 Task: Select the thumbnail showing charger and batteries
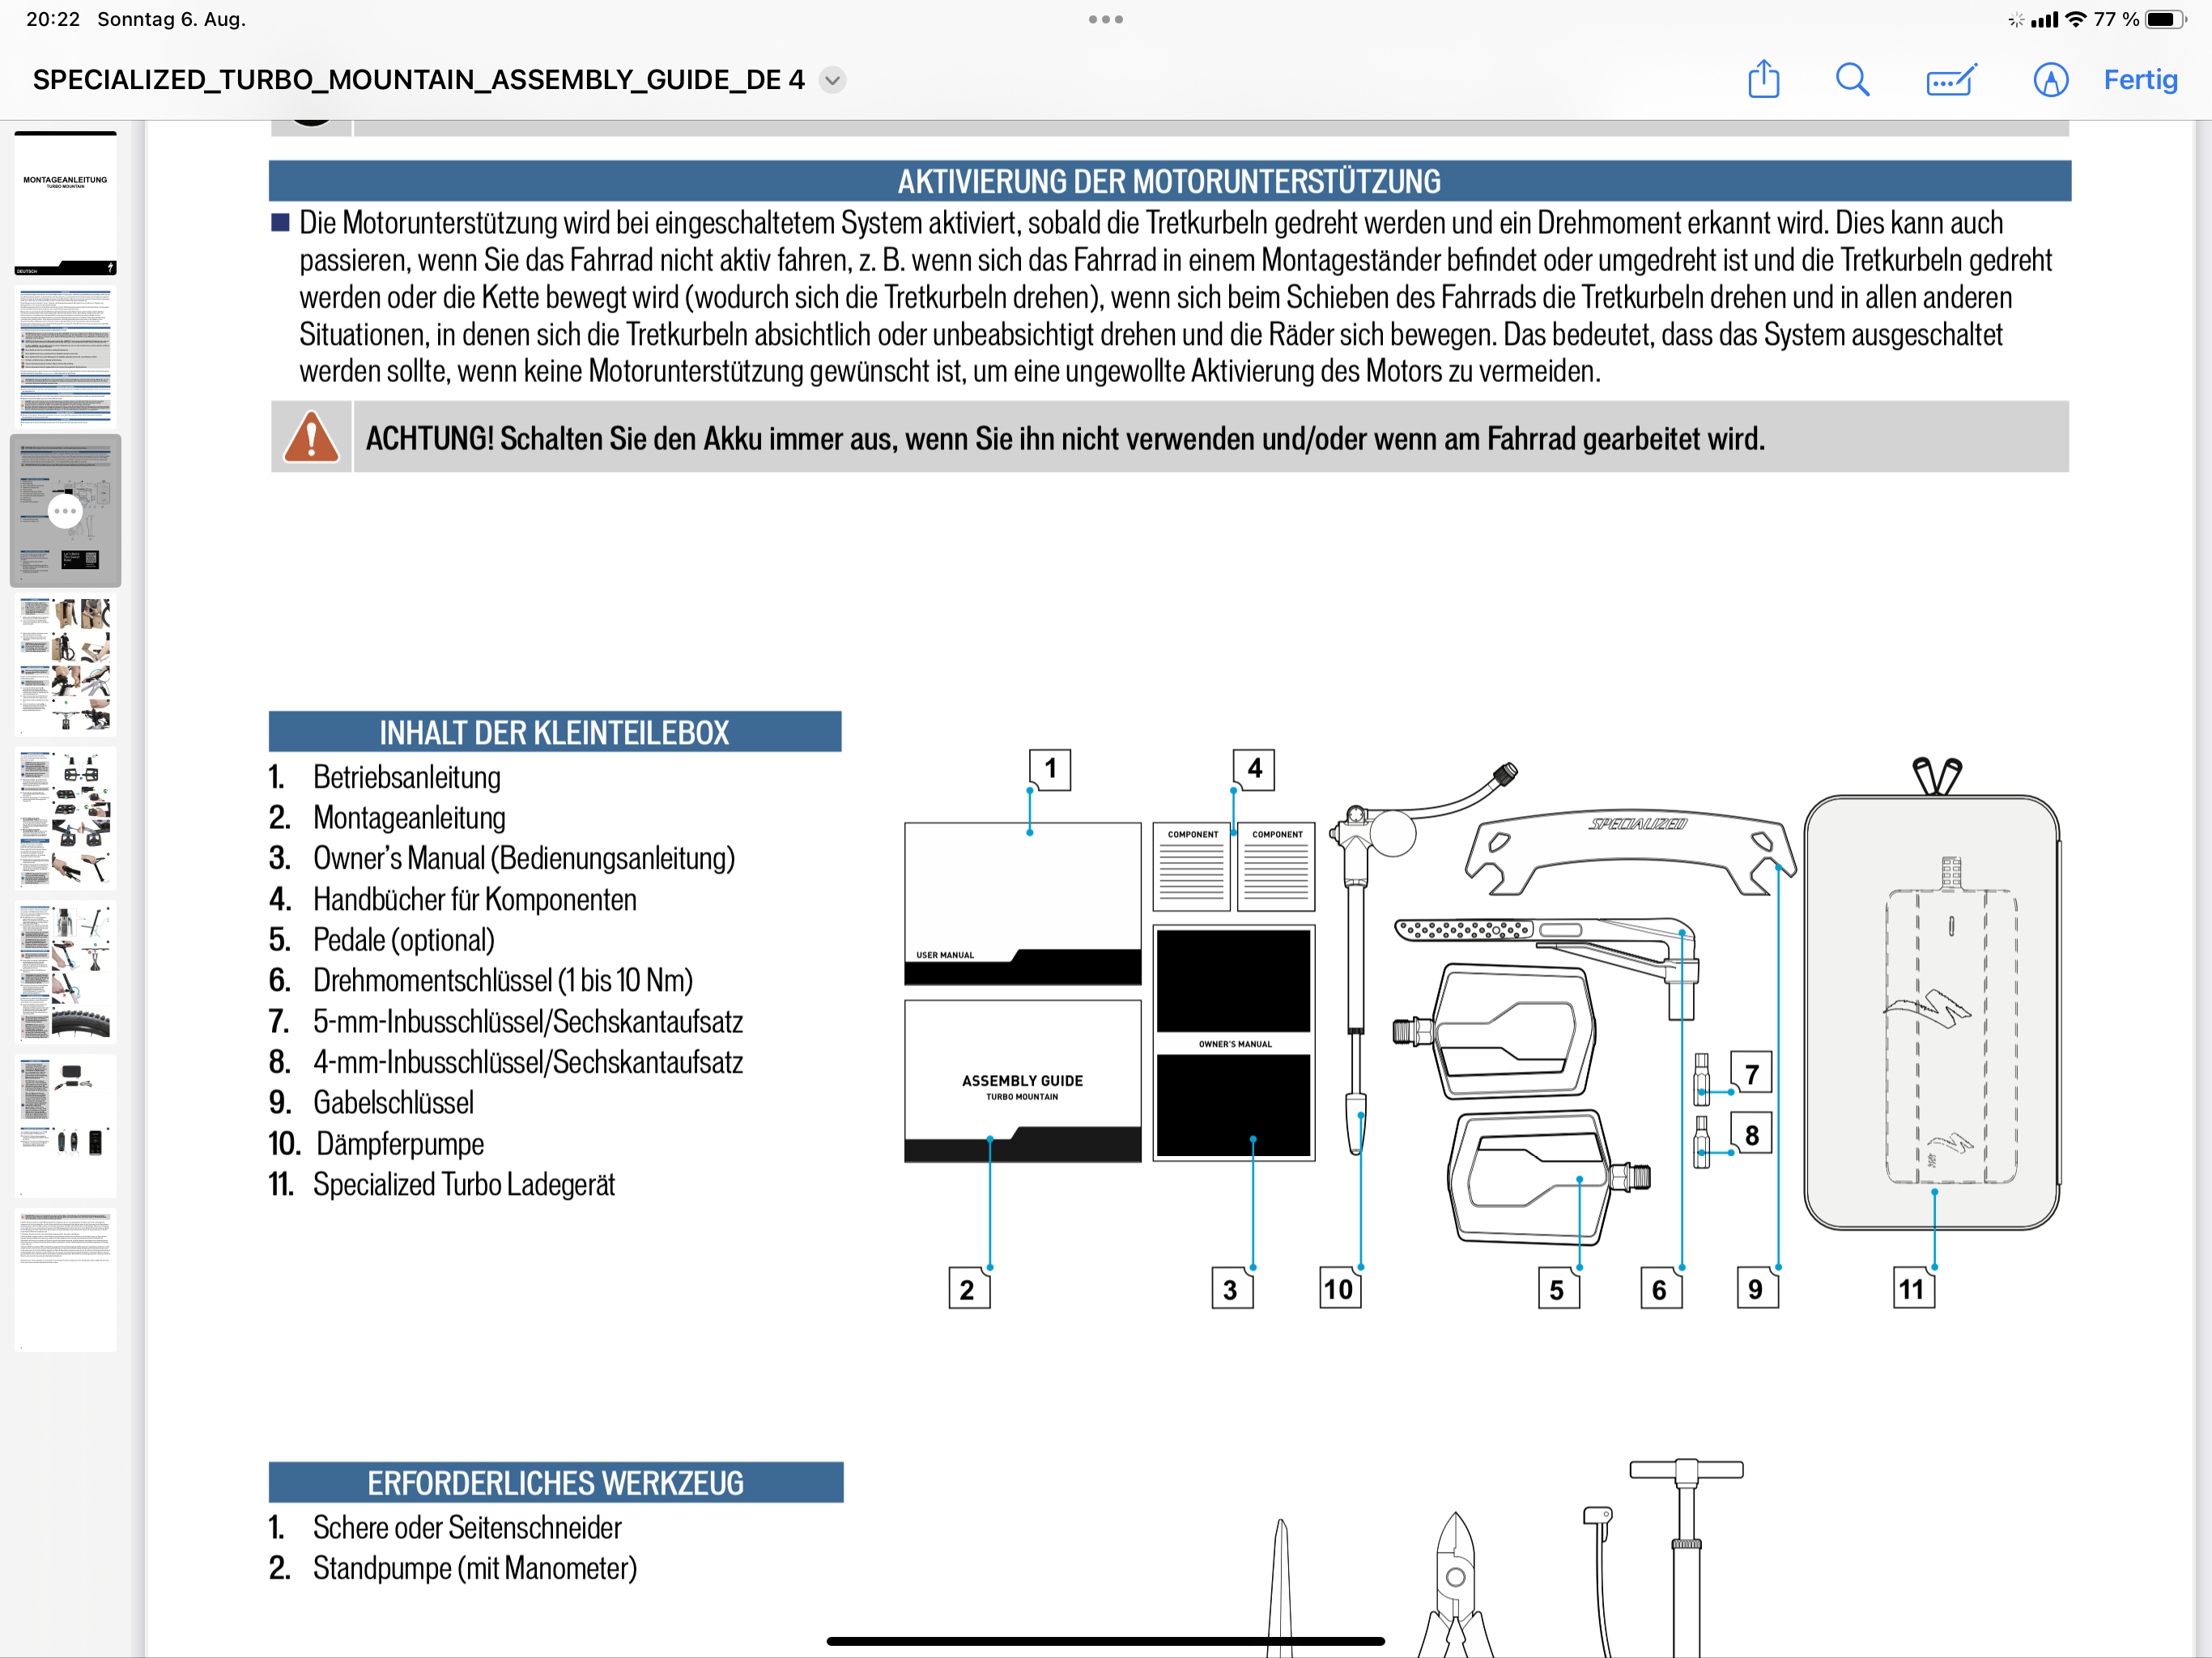point(65,1125)
